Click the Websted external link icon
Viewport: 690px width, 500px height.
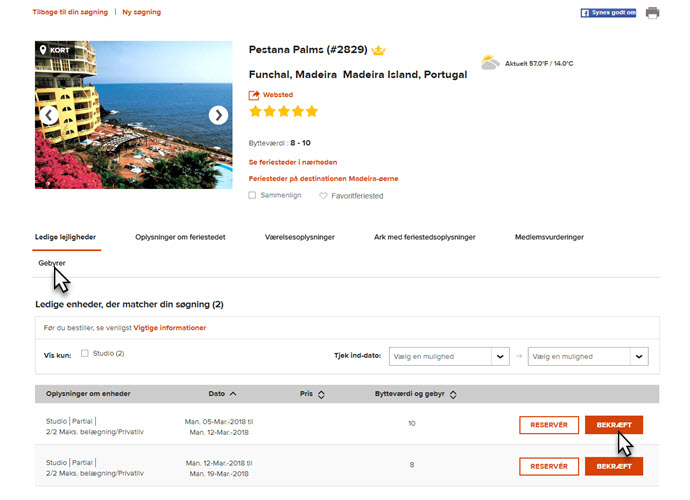tap(254, 95)
